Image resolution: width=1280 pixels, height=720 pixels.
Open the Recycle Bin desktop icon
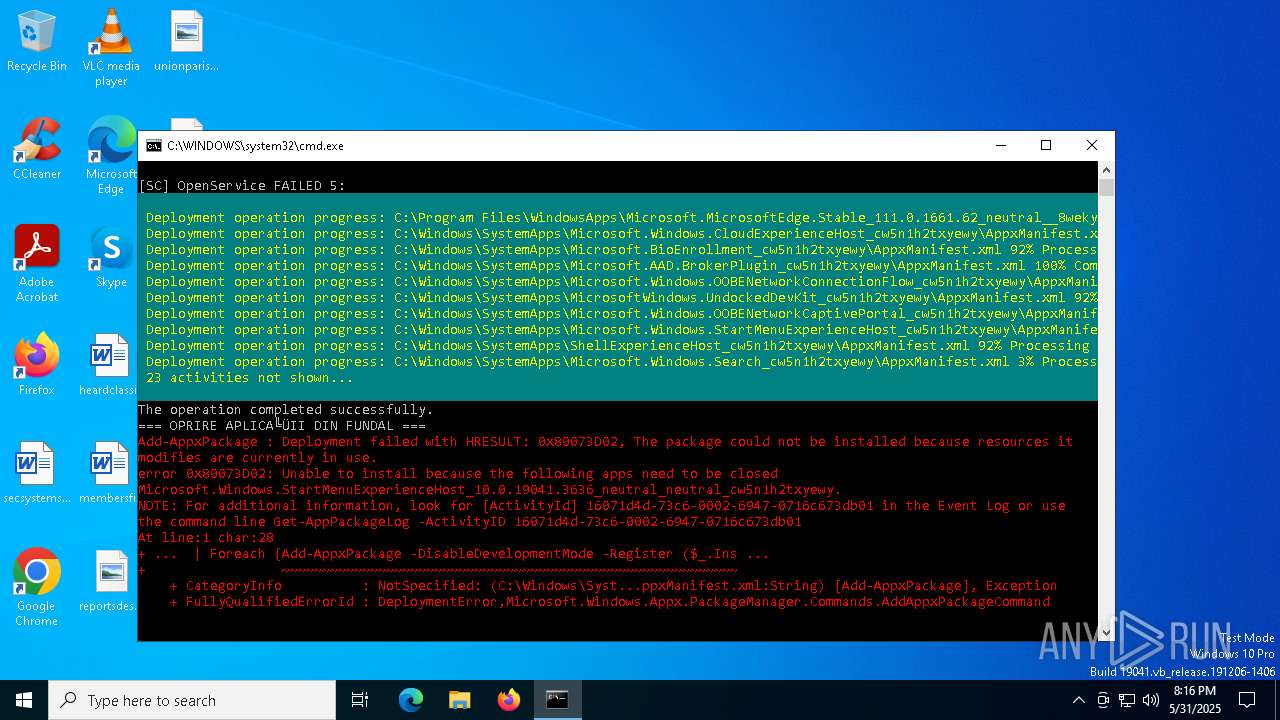[x=37, y=42]
